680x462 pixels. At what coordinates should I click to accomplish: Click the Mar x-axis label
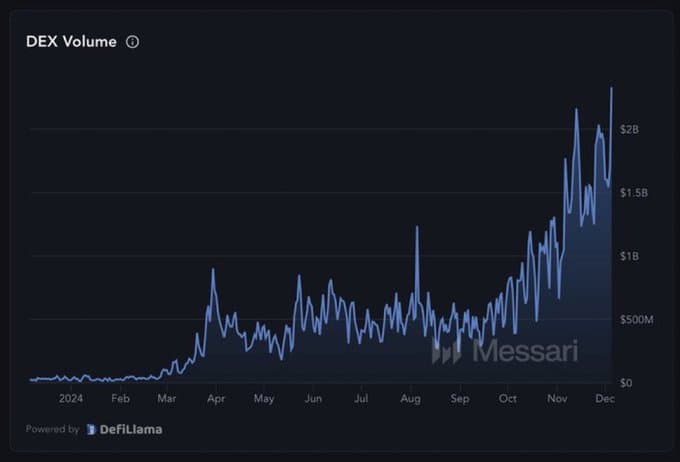point(167,398)
